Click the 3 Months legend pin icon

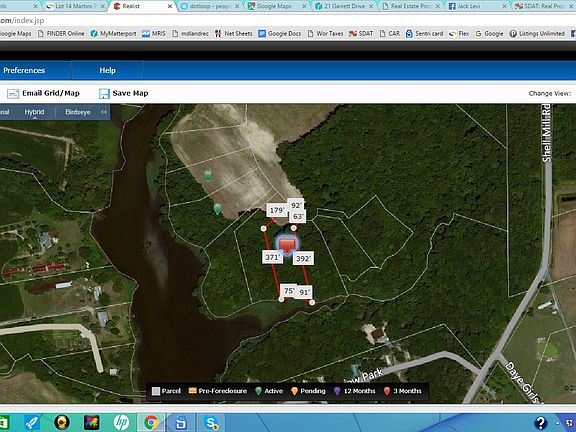pos(387,391)
